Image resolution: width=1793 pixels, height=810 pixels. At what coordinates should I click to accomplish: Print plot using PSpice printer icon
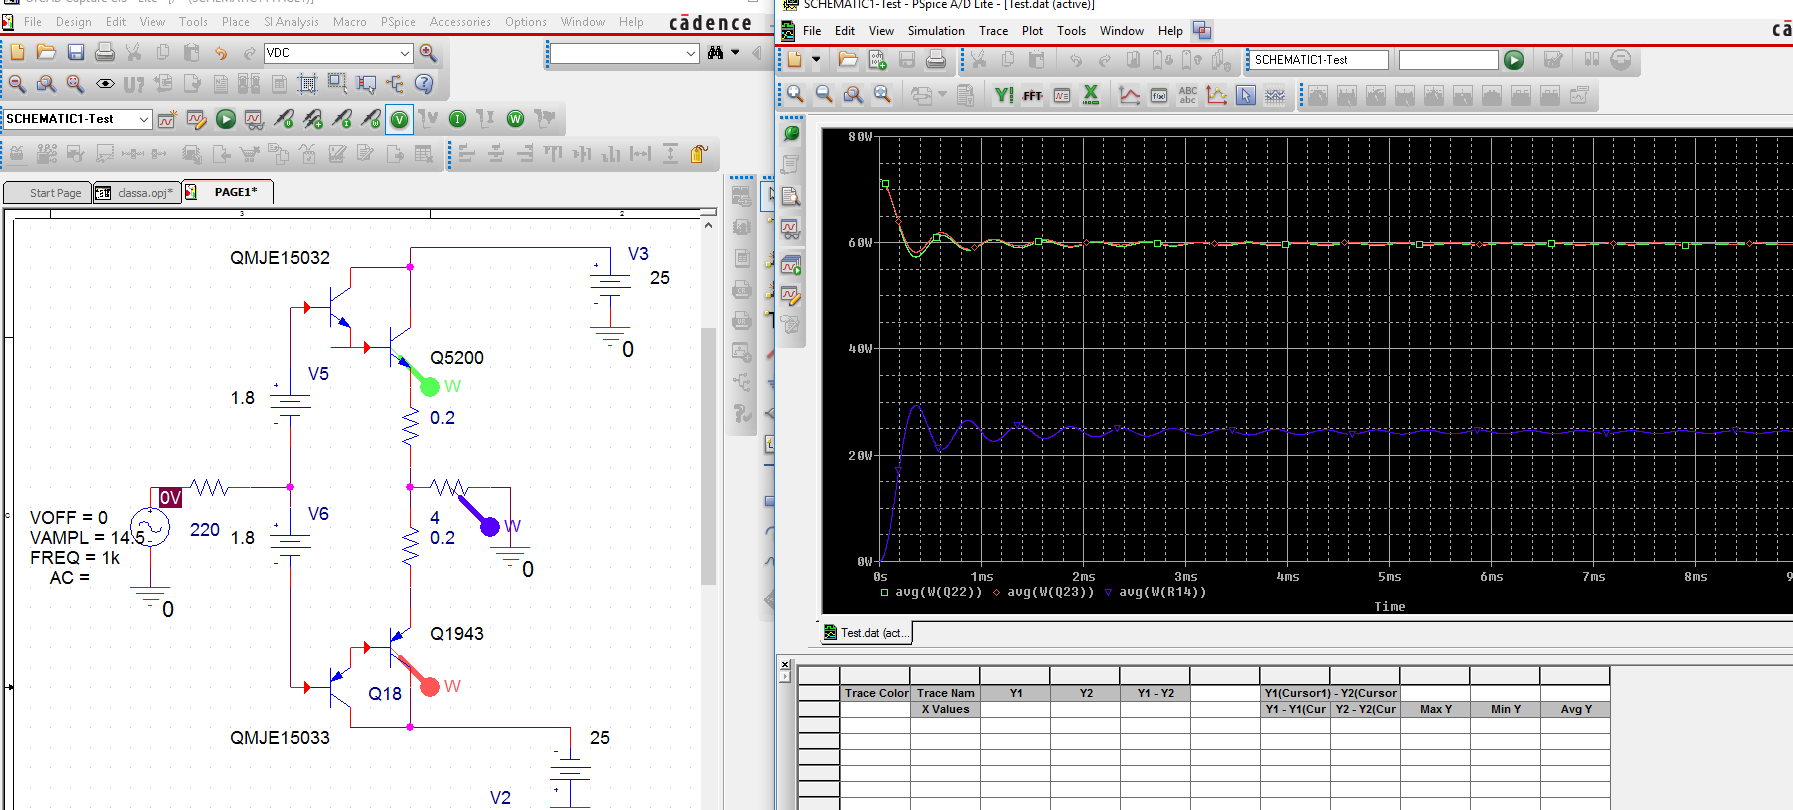(x=936, y=60)
